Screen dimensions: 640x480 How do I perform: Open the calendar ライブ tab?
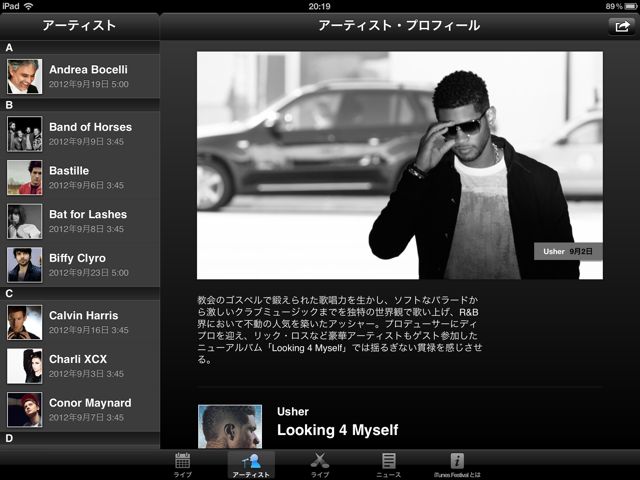point(182,464)
